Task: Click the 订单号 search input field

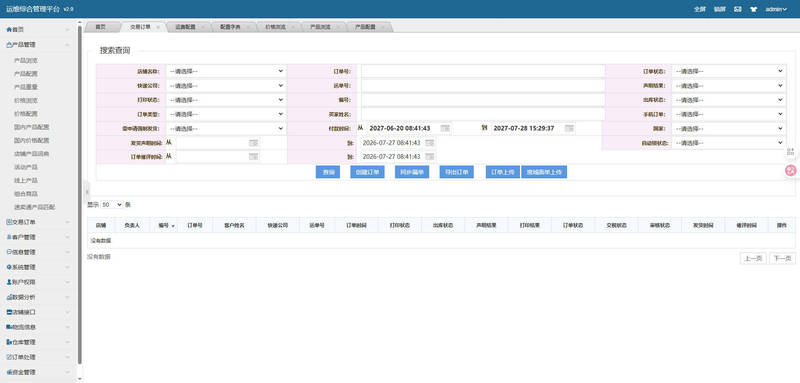Action: [483, 71]
